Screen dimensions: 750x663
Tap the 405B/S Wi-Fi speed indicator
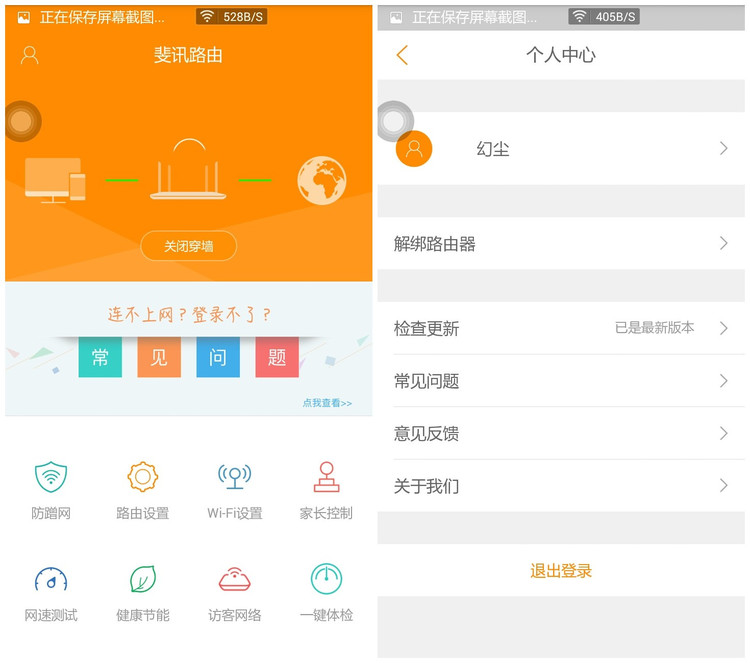click(x=604, y=17)
